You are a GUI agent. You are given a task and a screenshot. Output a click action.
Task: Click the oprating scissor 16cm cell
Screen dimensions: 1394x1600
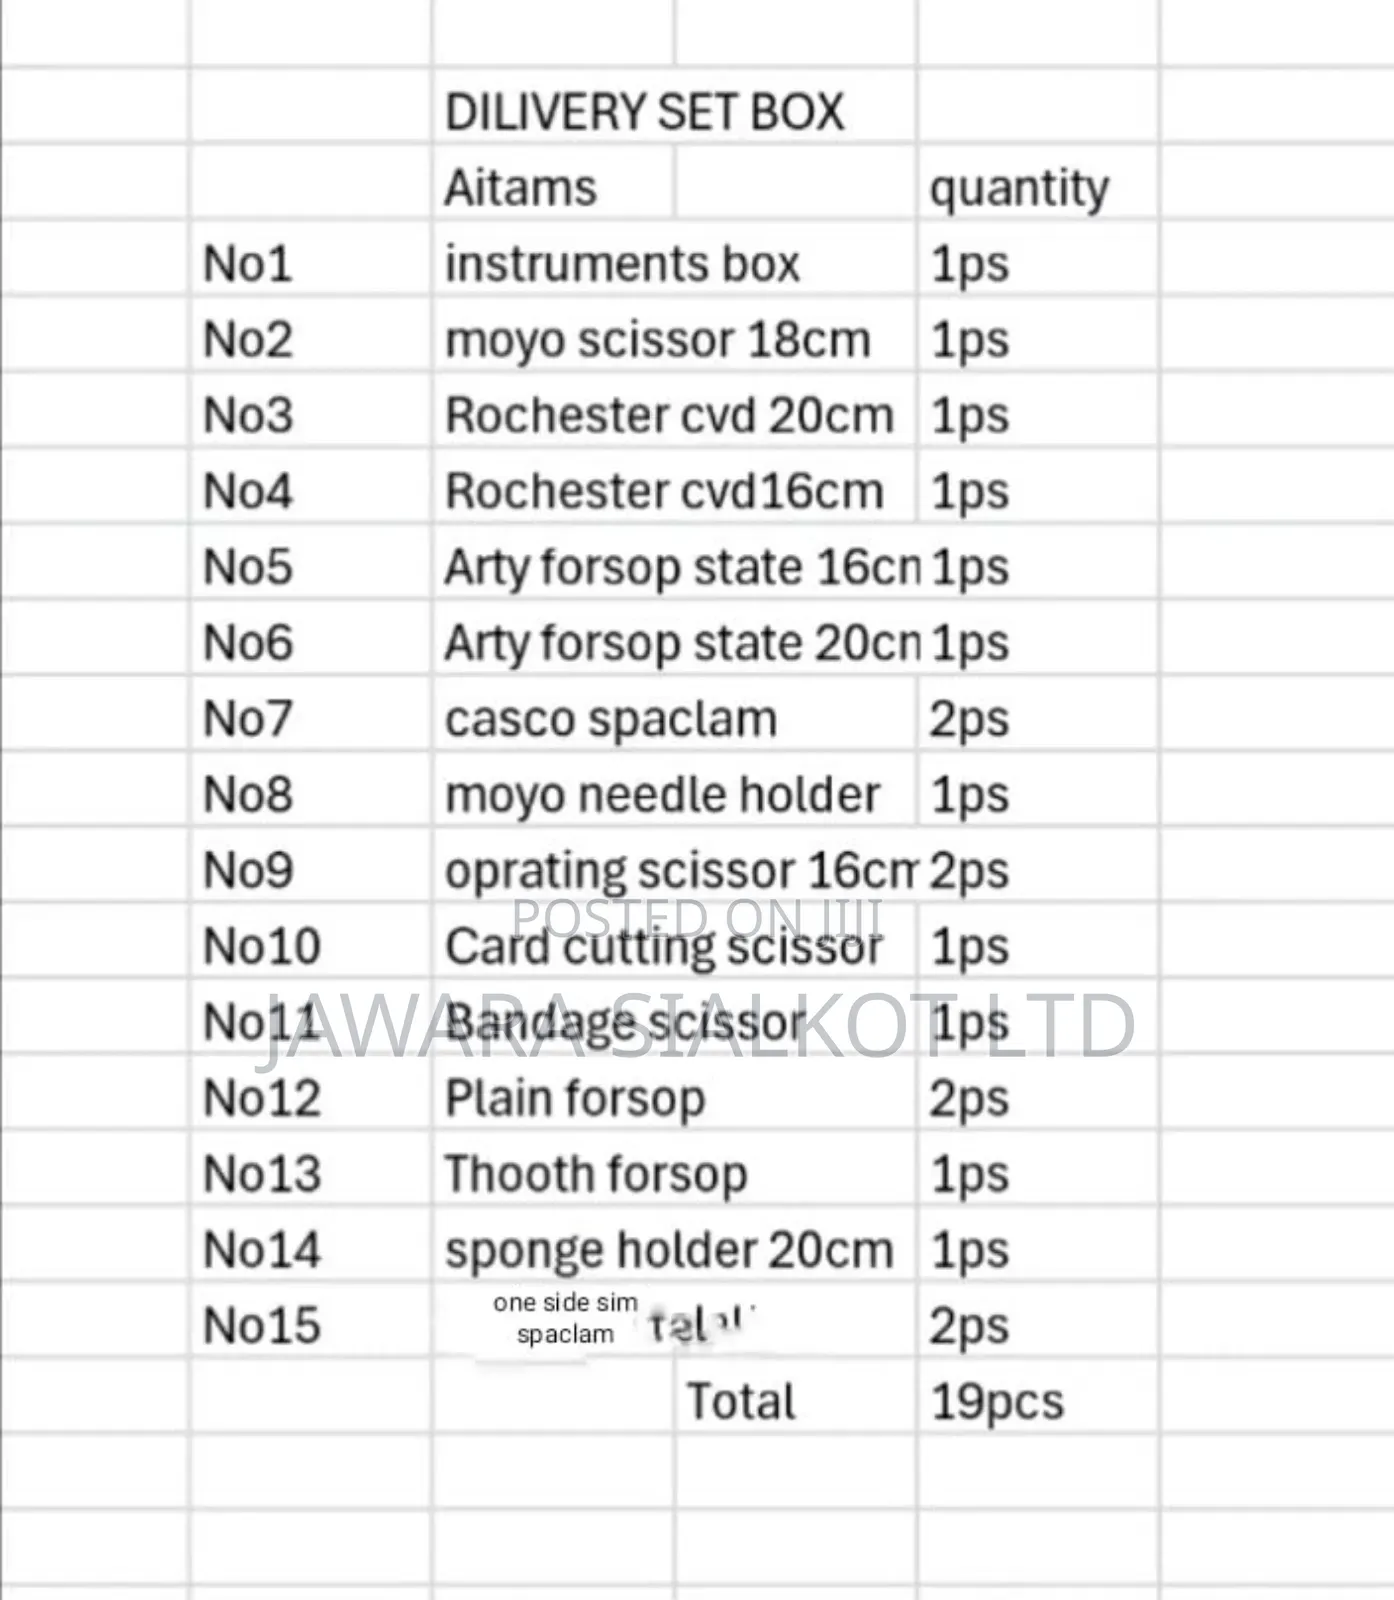675,867
